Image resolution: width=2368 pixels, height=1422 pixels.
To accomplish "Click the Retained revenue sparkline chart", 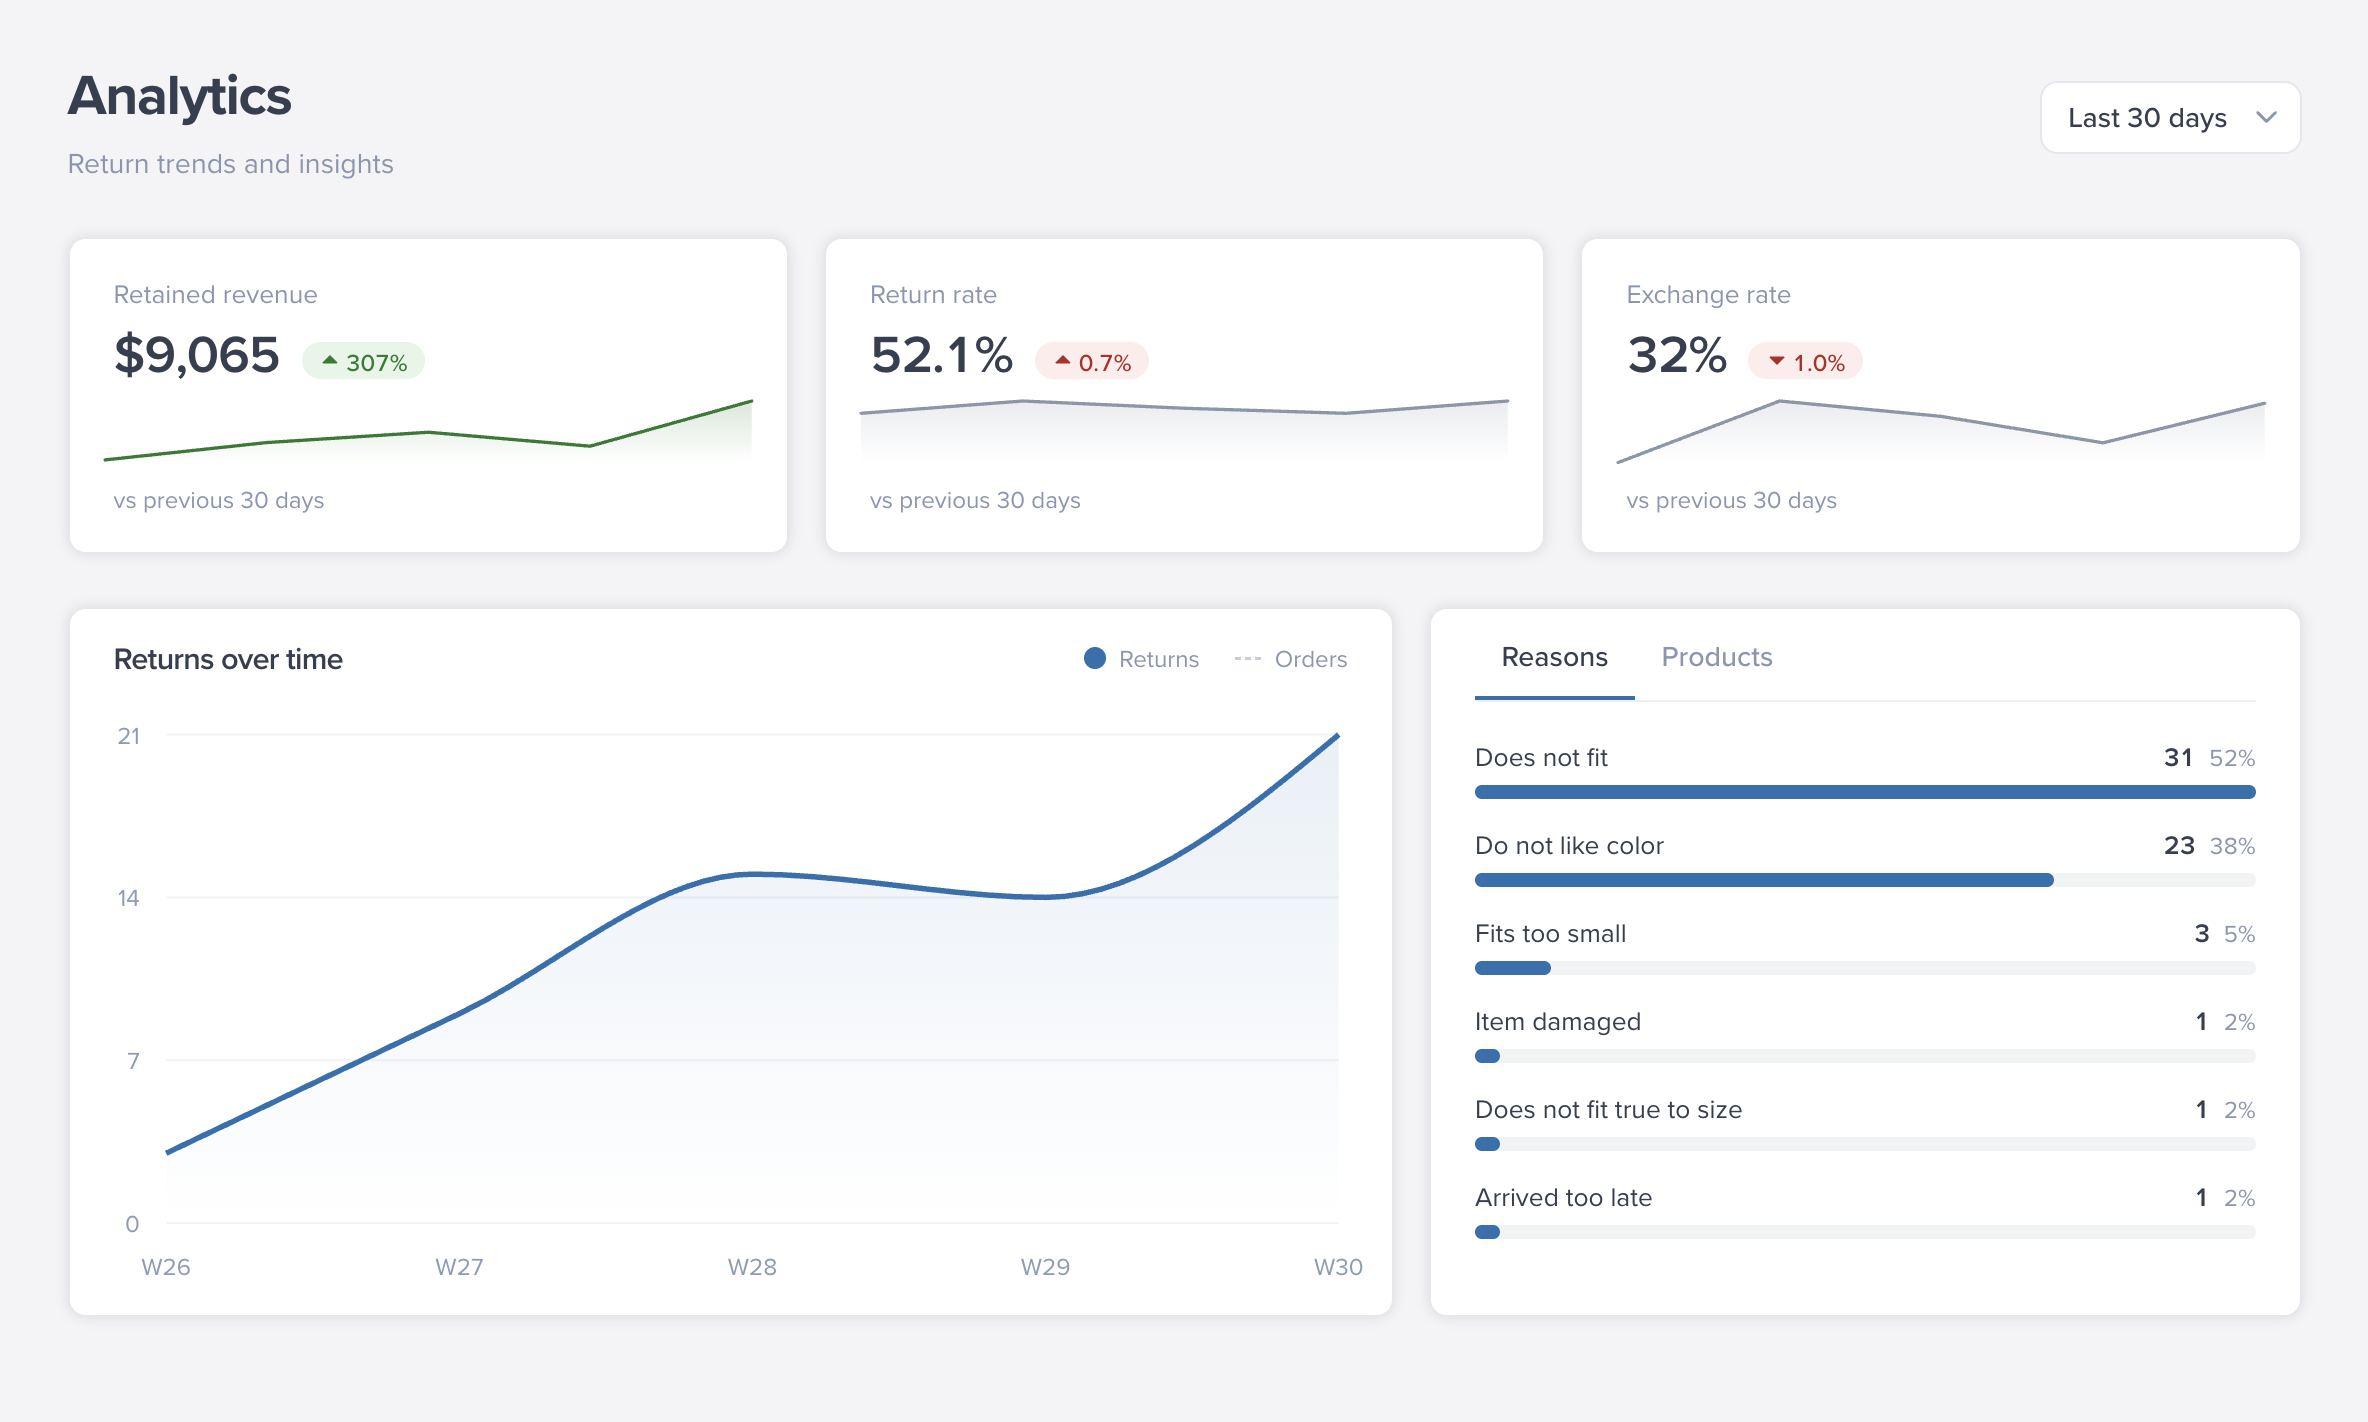I will 428,430.
